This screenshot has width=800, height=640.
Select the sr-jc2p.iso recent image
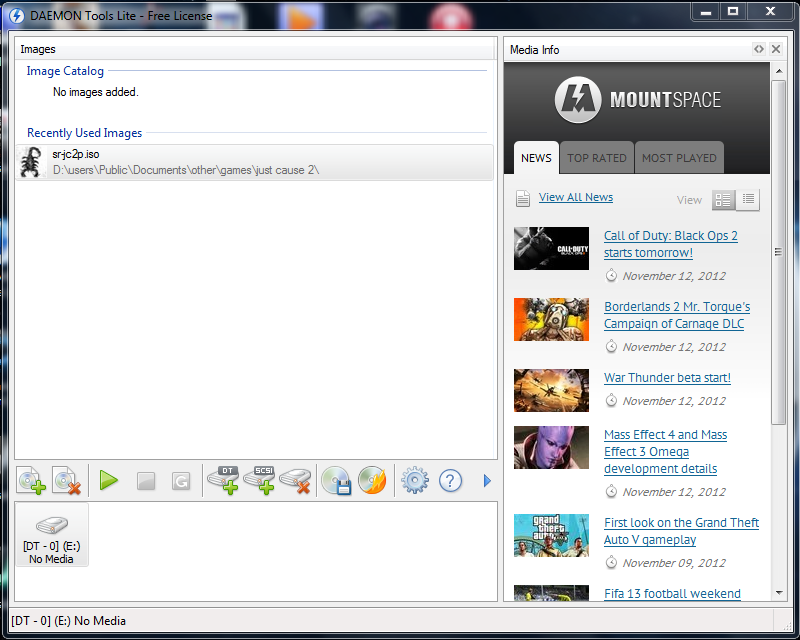255,162
